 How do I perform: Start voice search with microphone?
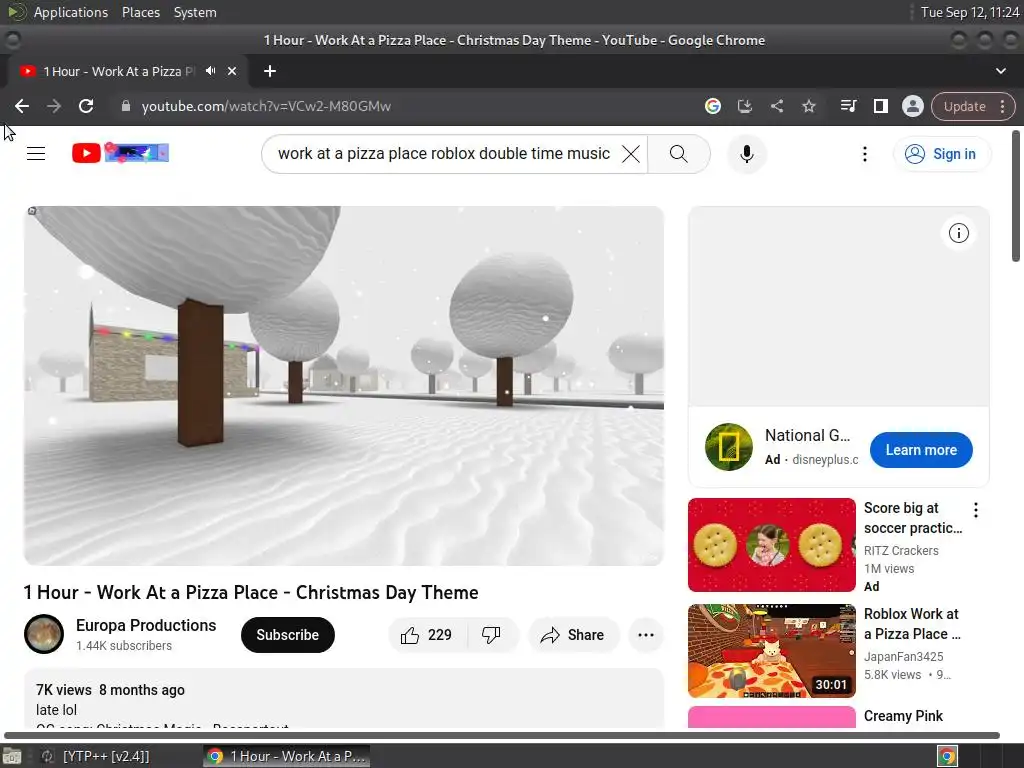coord(746,154)
